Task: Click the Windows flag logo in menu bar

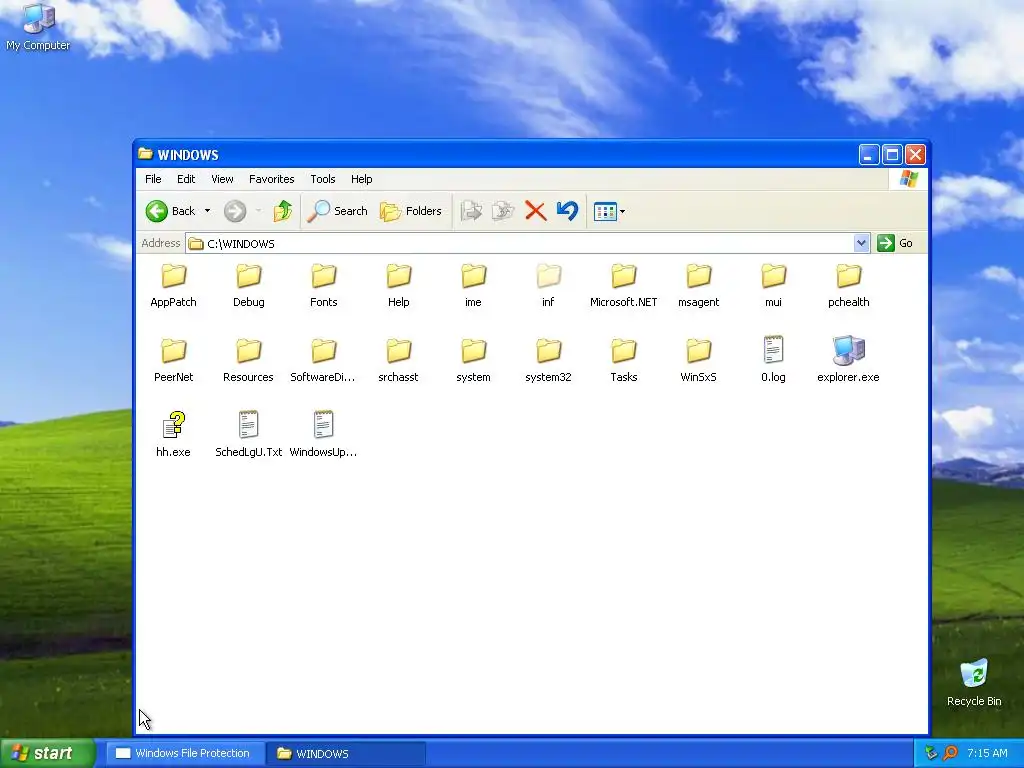Action: [x=908, y=179]
